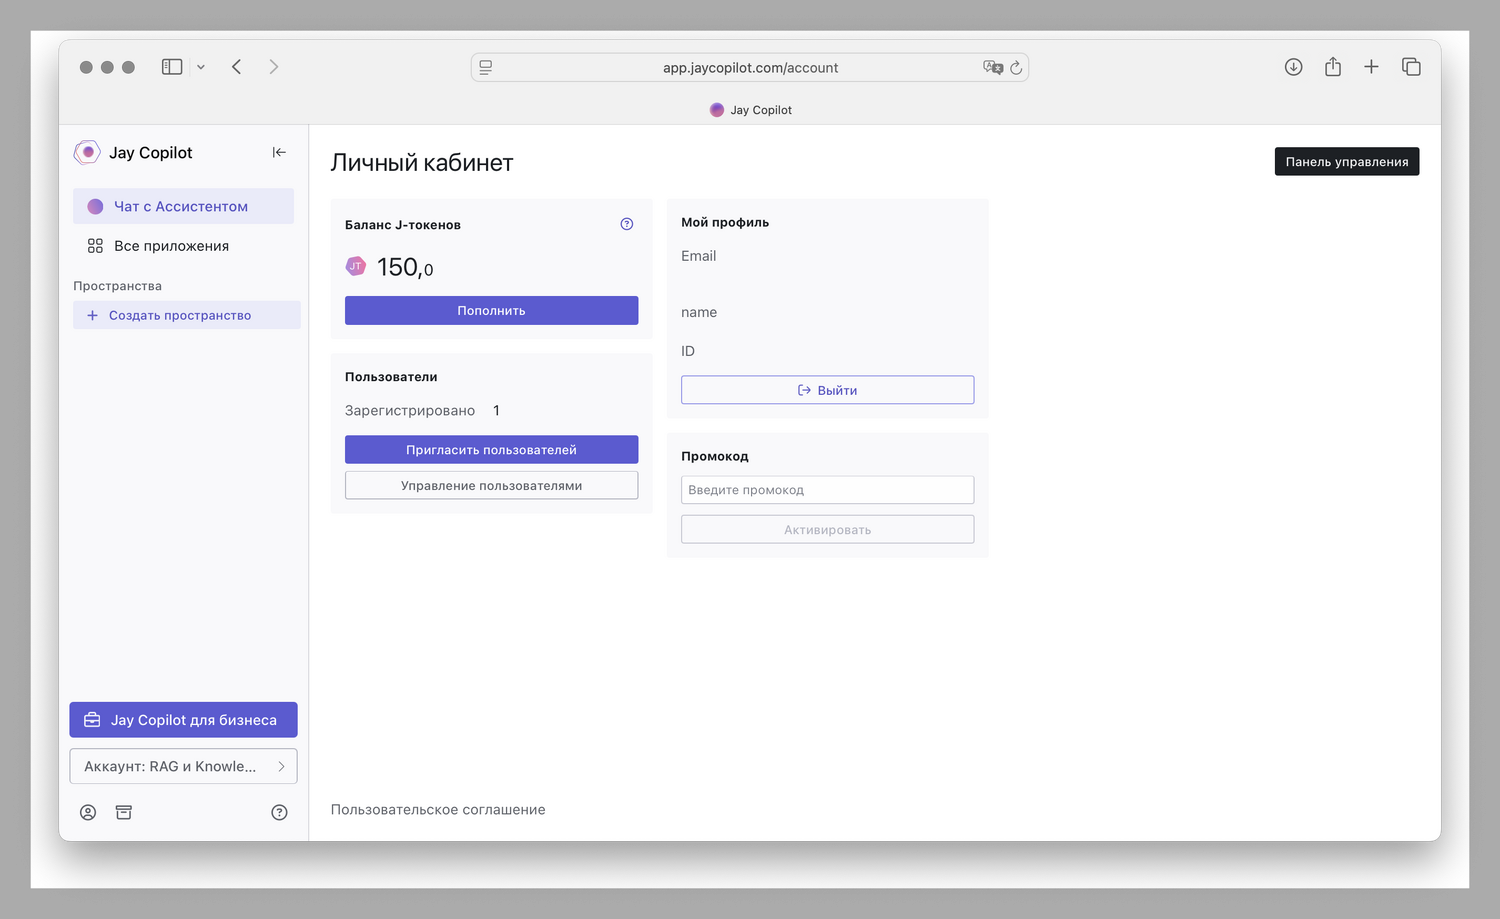Open Пользовательское соглашение link
The height and width of the screenshot is (919, 1500).
coord(438,809)
